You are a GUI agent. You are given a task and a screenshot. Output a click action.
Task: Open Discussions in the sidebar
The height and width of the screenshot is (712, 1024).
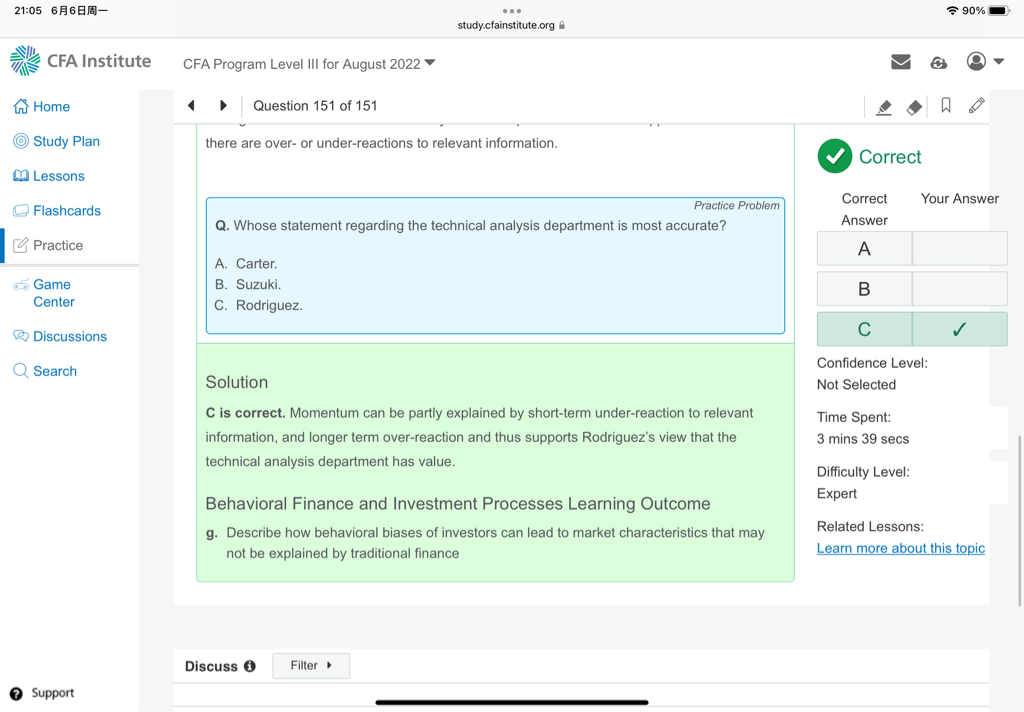60,336
